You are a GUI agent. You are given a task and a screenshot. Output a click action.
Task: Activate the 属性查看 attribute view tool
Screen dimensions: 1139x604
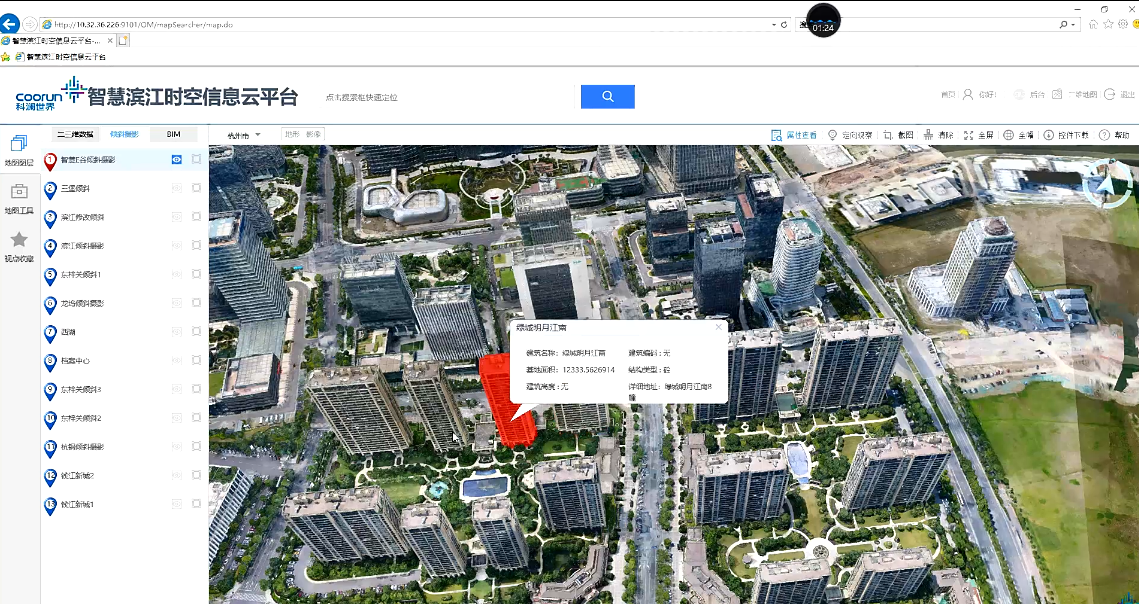click(x=795, y=135)
